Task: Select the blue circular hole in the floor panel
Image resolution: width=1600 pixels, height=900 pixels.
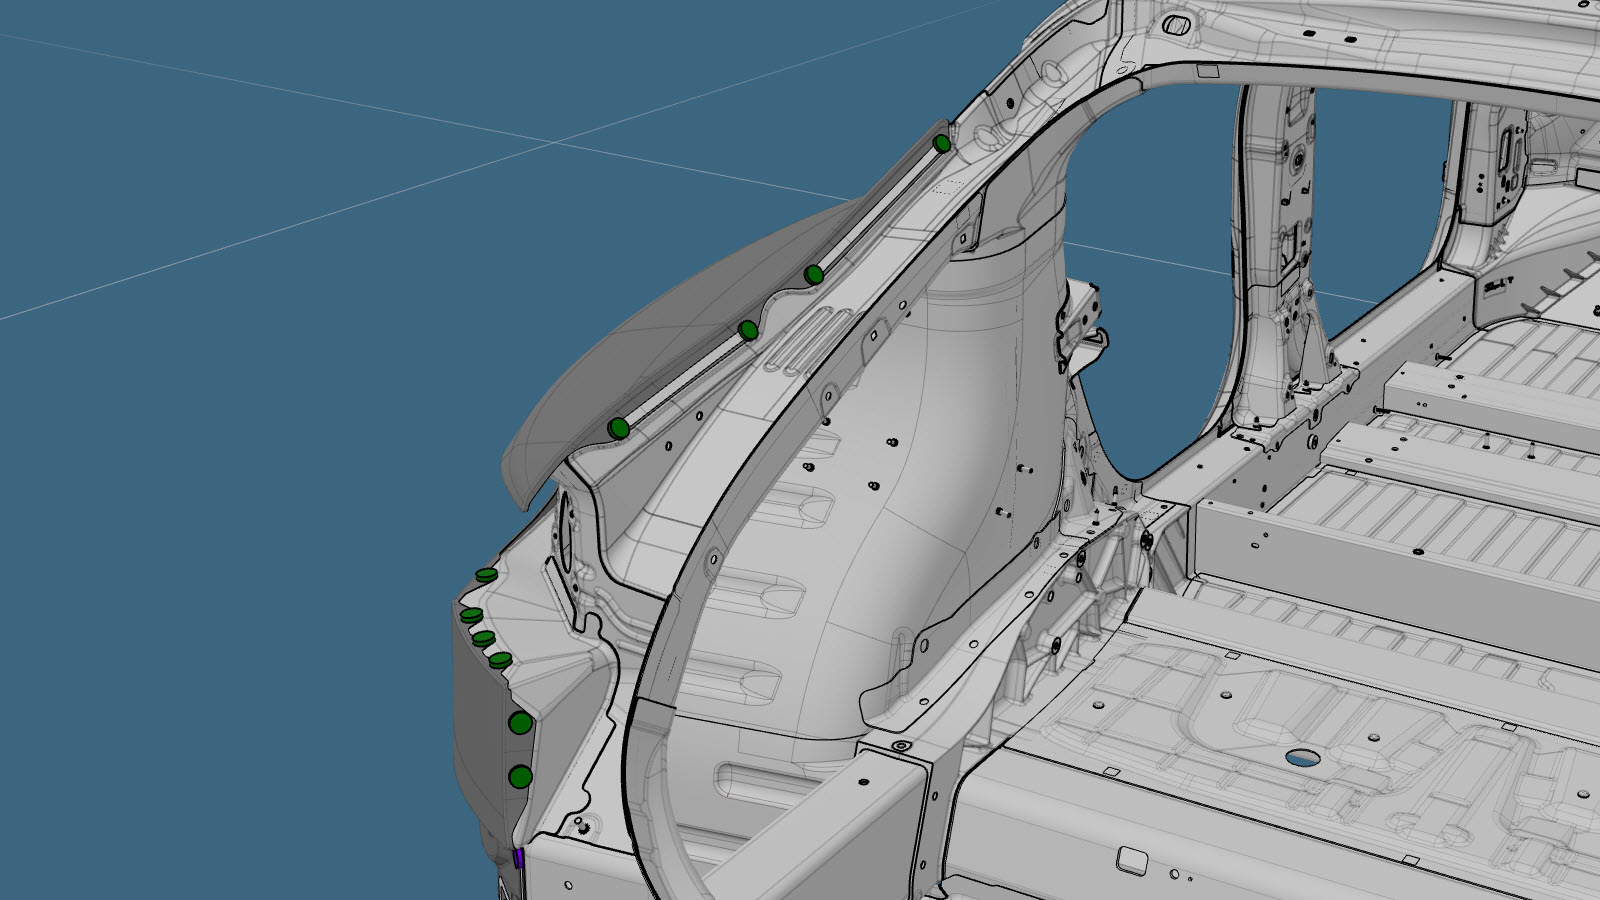Action: tap(1302, 758)
